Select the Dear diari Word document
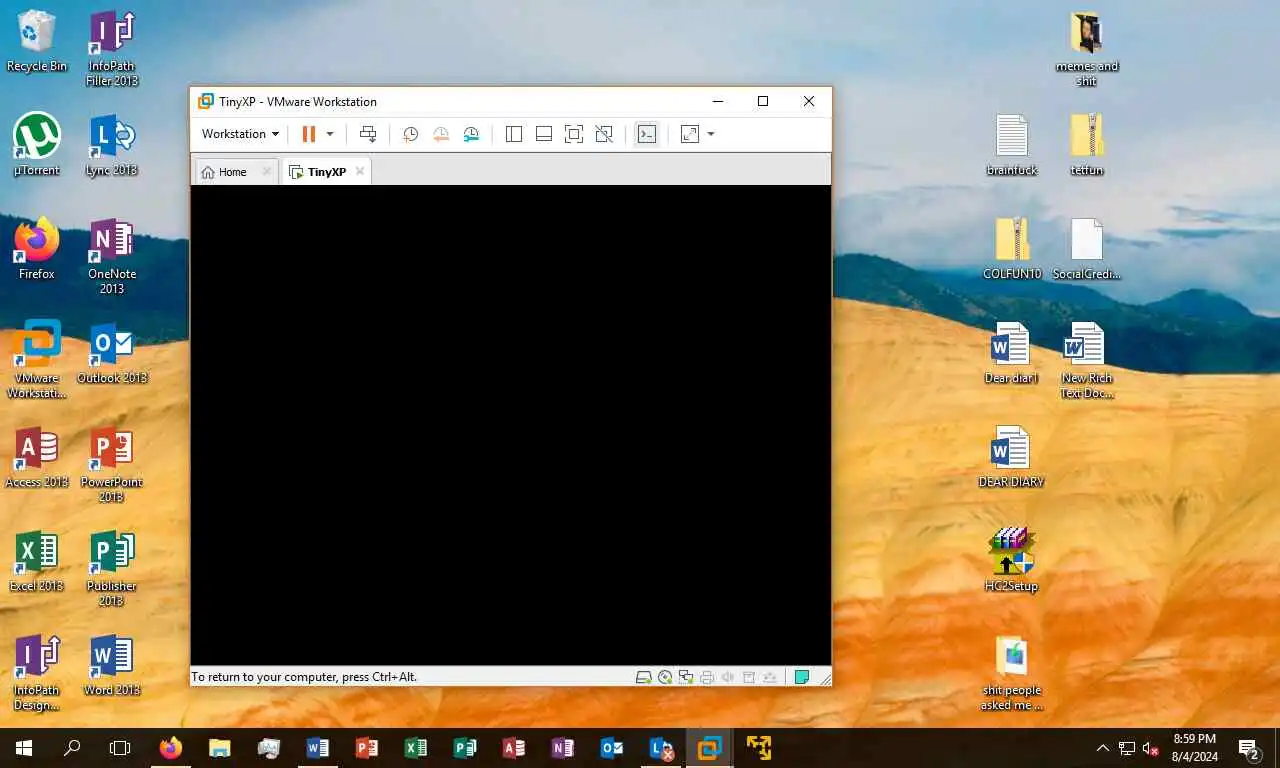Image resolution: width=1280 pixels, height=768 pixels. (1012, 353)
